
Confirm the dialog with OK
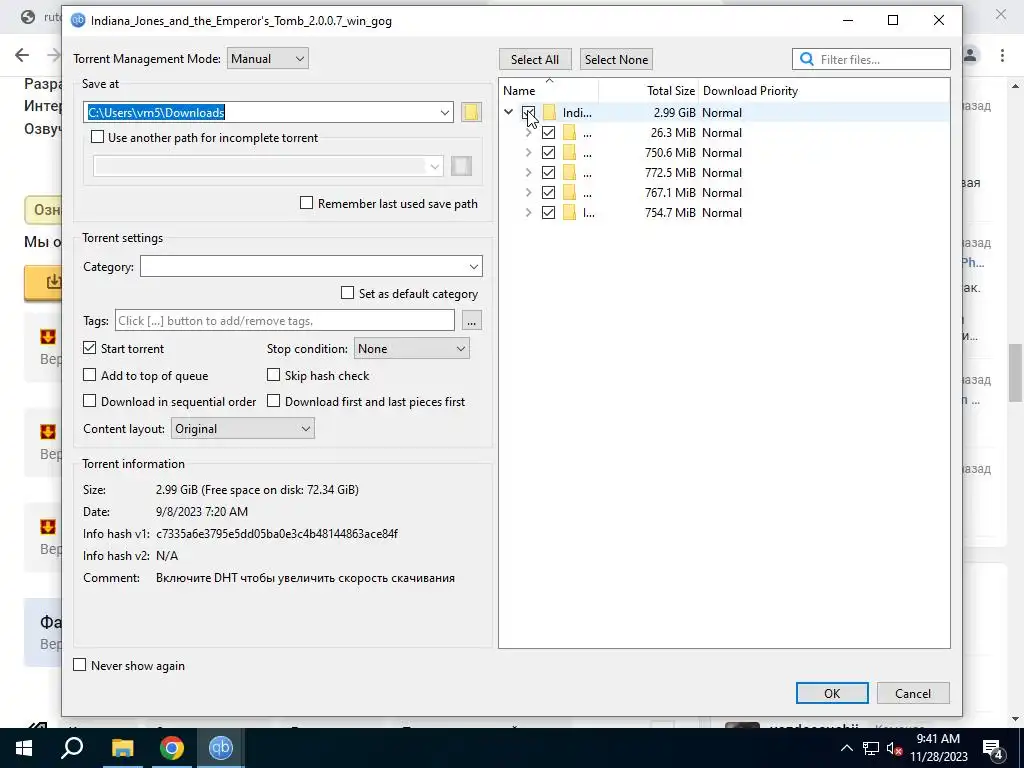pos(832,693)
